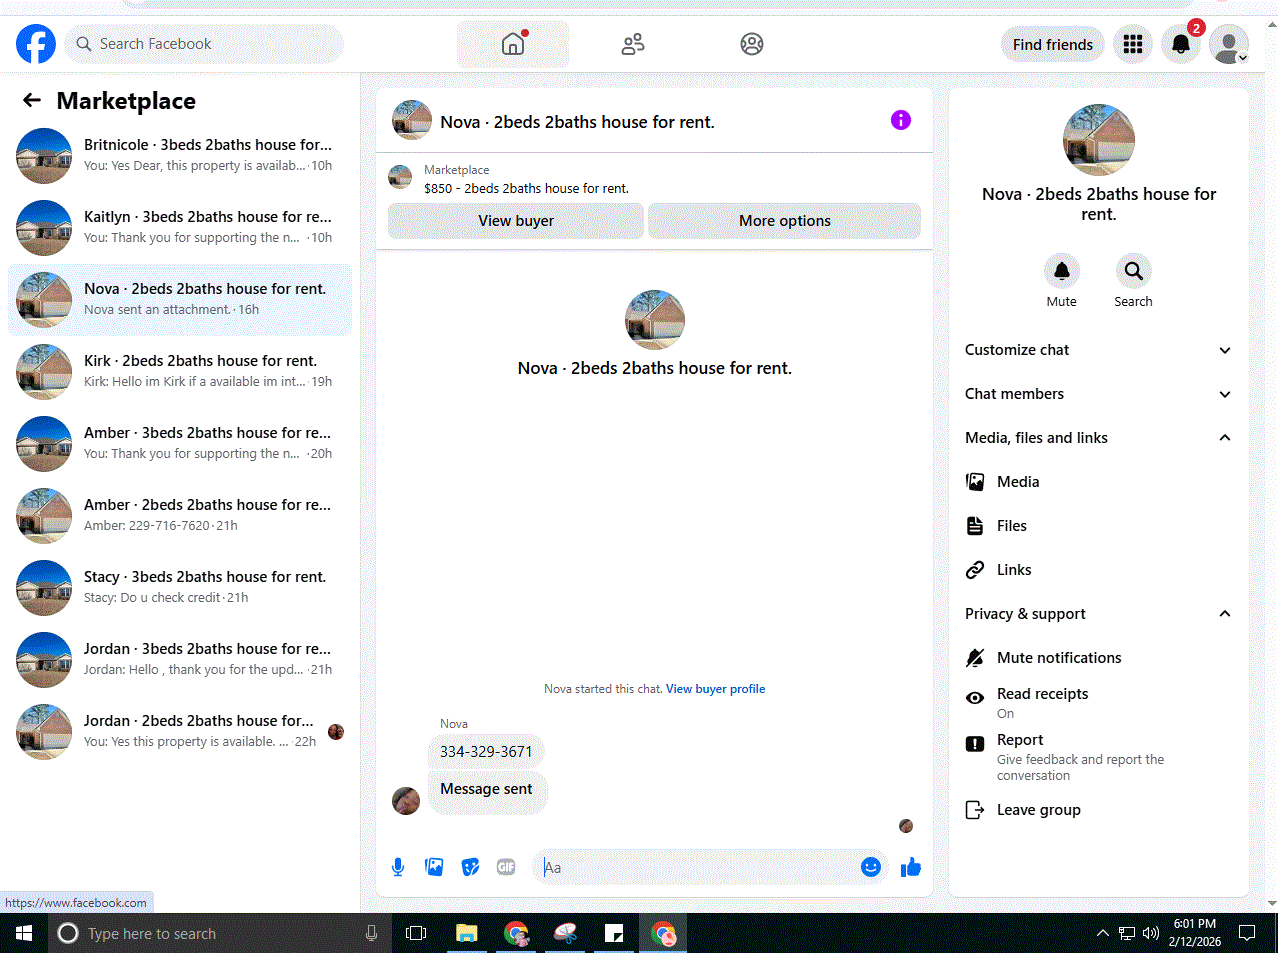The image size is (1278, 953).
Task: Open Links in the right panel
Action: point(1098,570)
